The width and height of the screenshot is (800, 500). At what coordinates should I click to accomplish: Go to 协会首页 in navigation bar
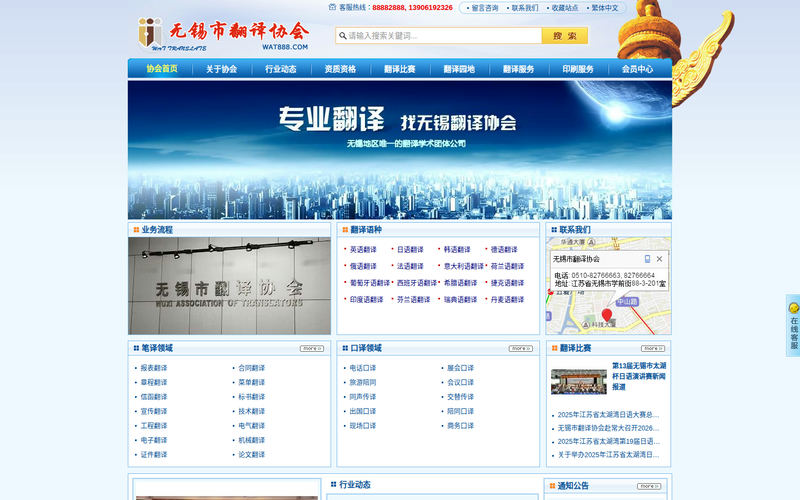click(x=162, y=69)
